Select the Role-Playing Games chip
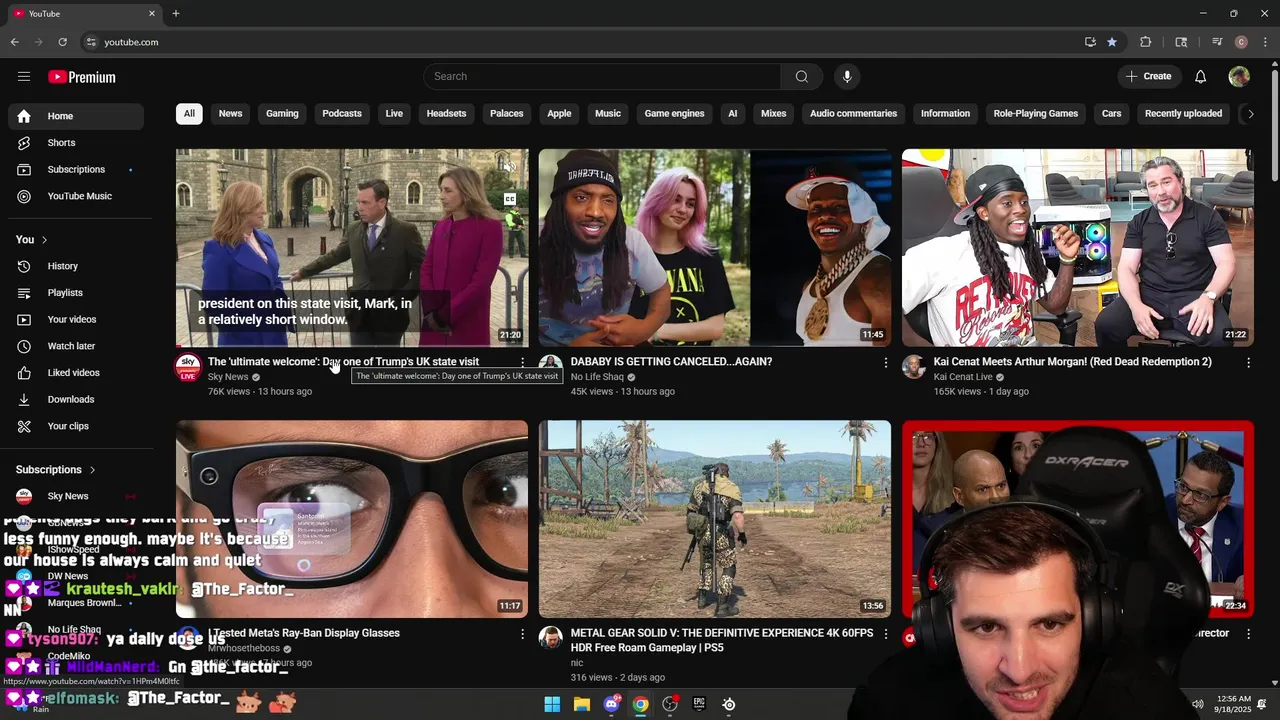This screenshot has height=720, width=1280. tap(1036, 114)
